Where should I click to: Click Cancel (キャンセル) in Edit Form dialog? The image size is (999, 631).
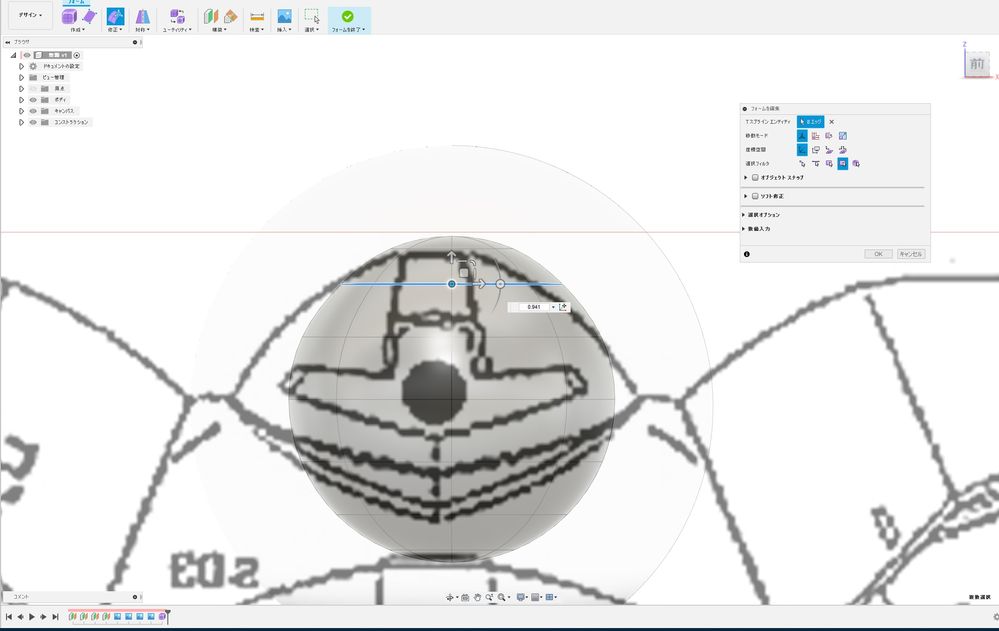pos(911,254)
